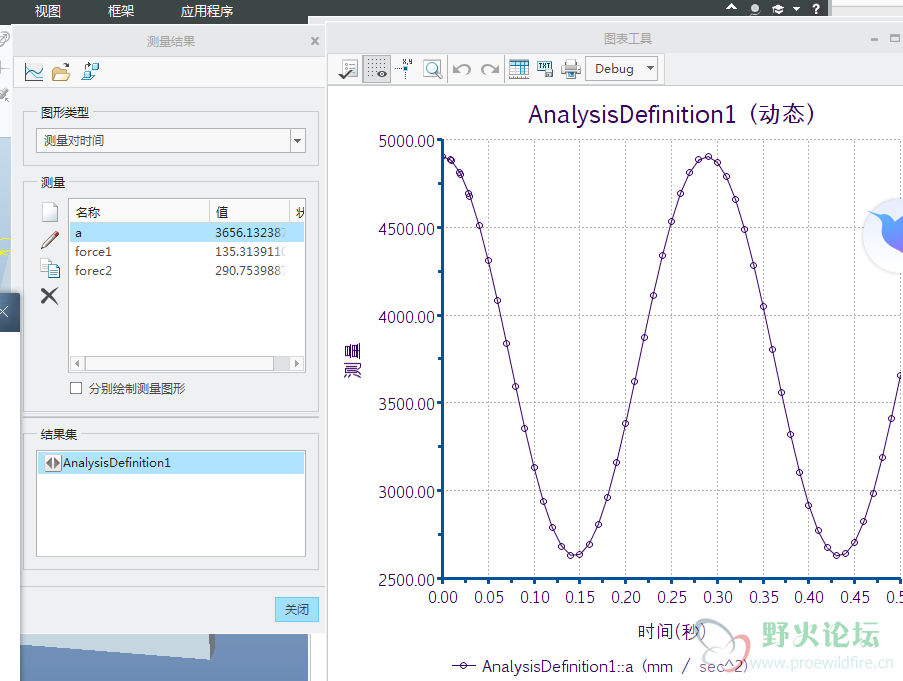
Task: Select measure row 'a'
Action: pyautogui.click(x=187, y=233)
